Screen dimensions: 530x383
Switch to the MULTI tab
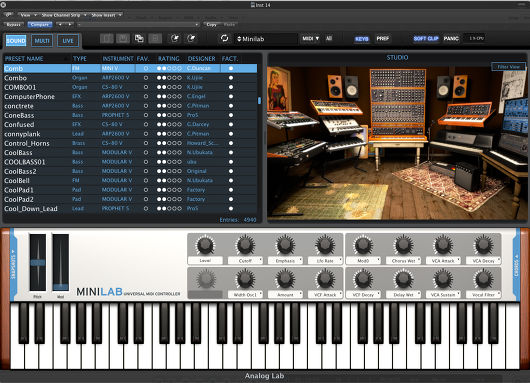click(42, 41)
